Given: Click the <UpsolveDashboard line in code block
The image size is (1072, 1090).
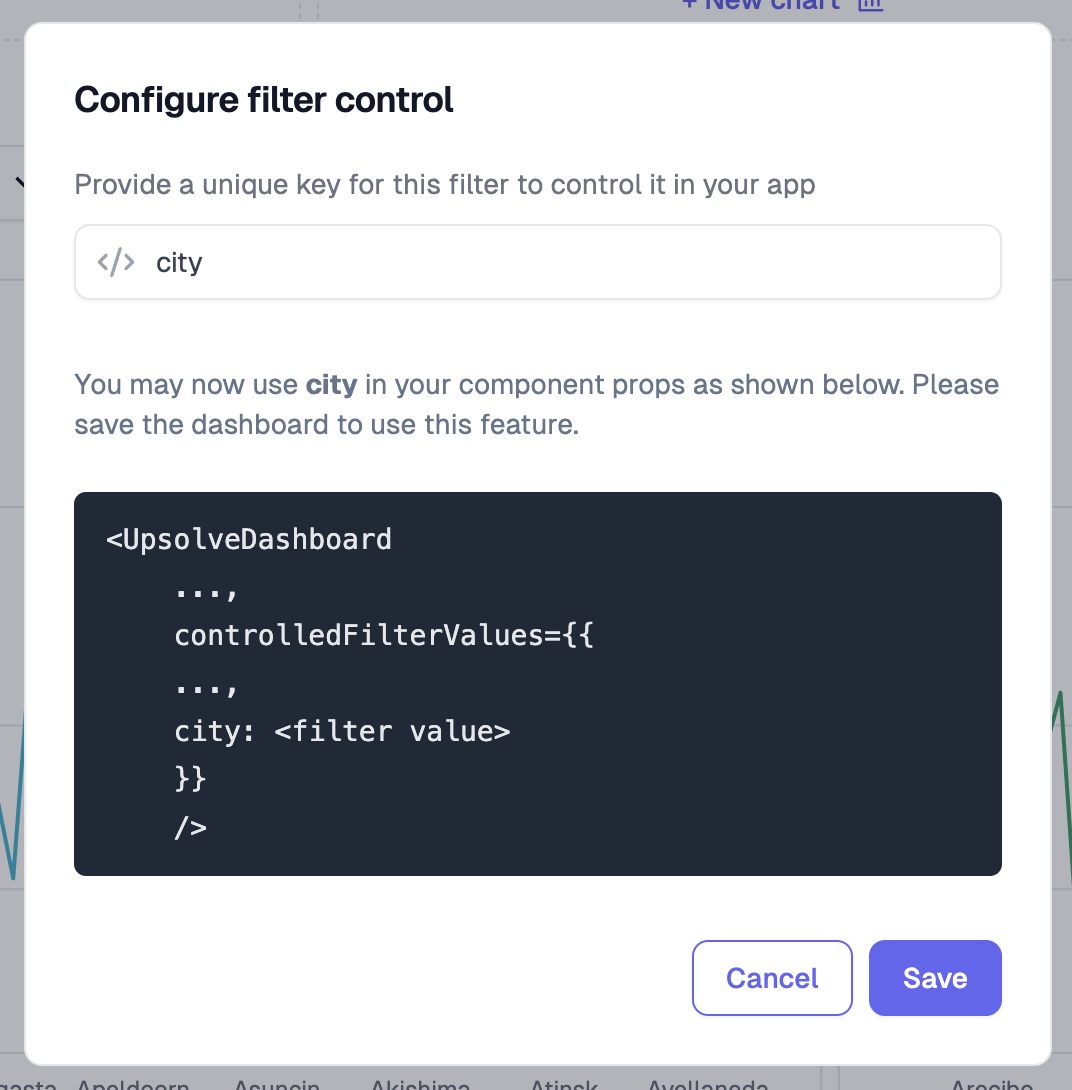Looking at the screenshot, I should [x=249, y=539].
